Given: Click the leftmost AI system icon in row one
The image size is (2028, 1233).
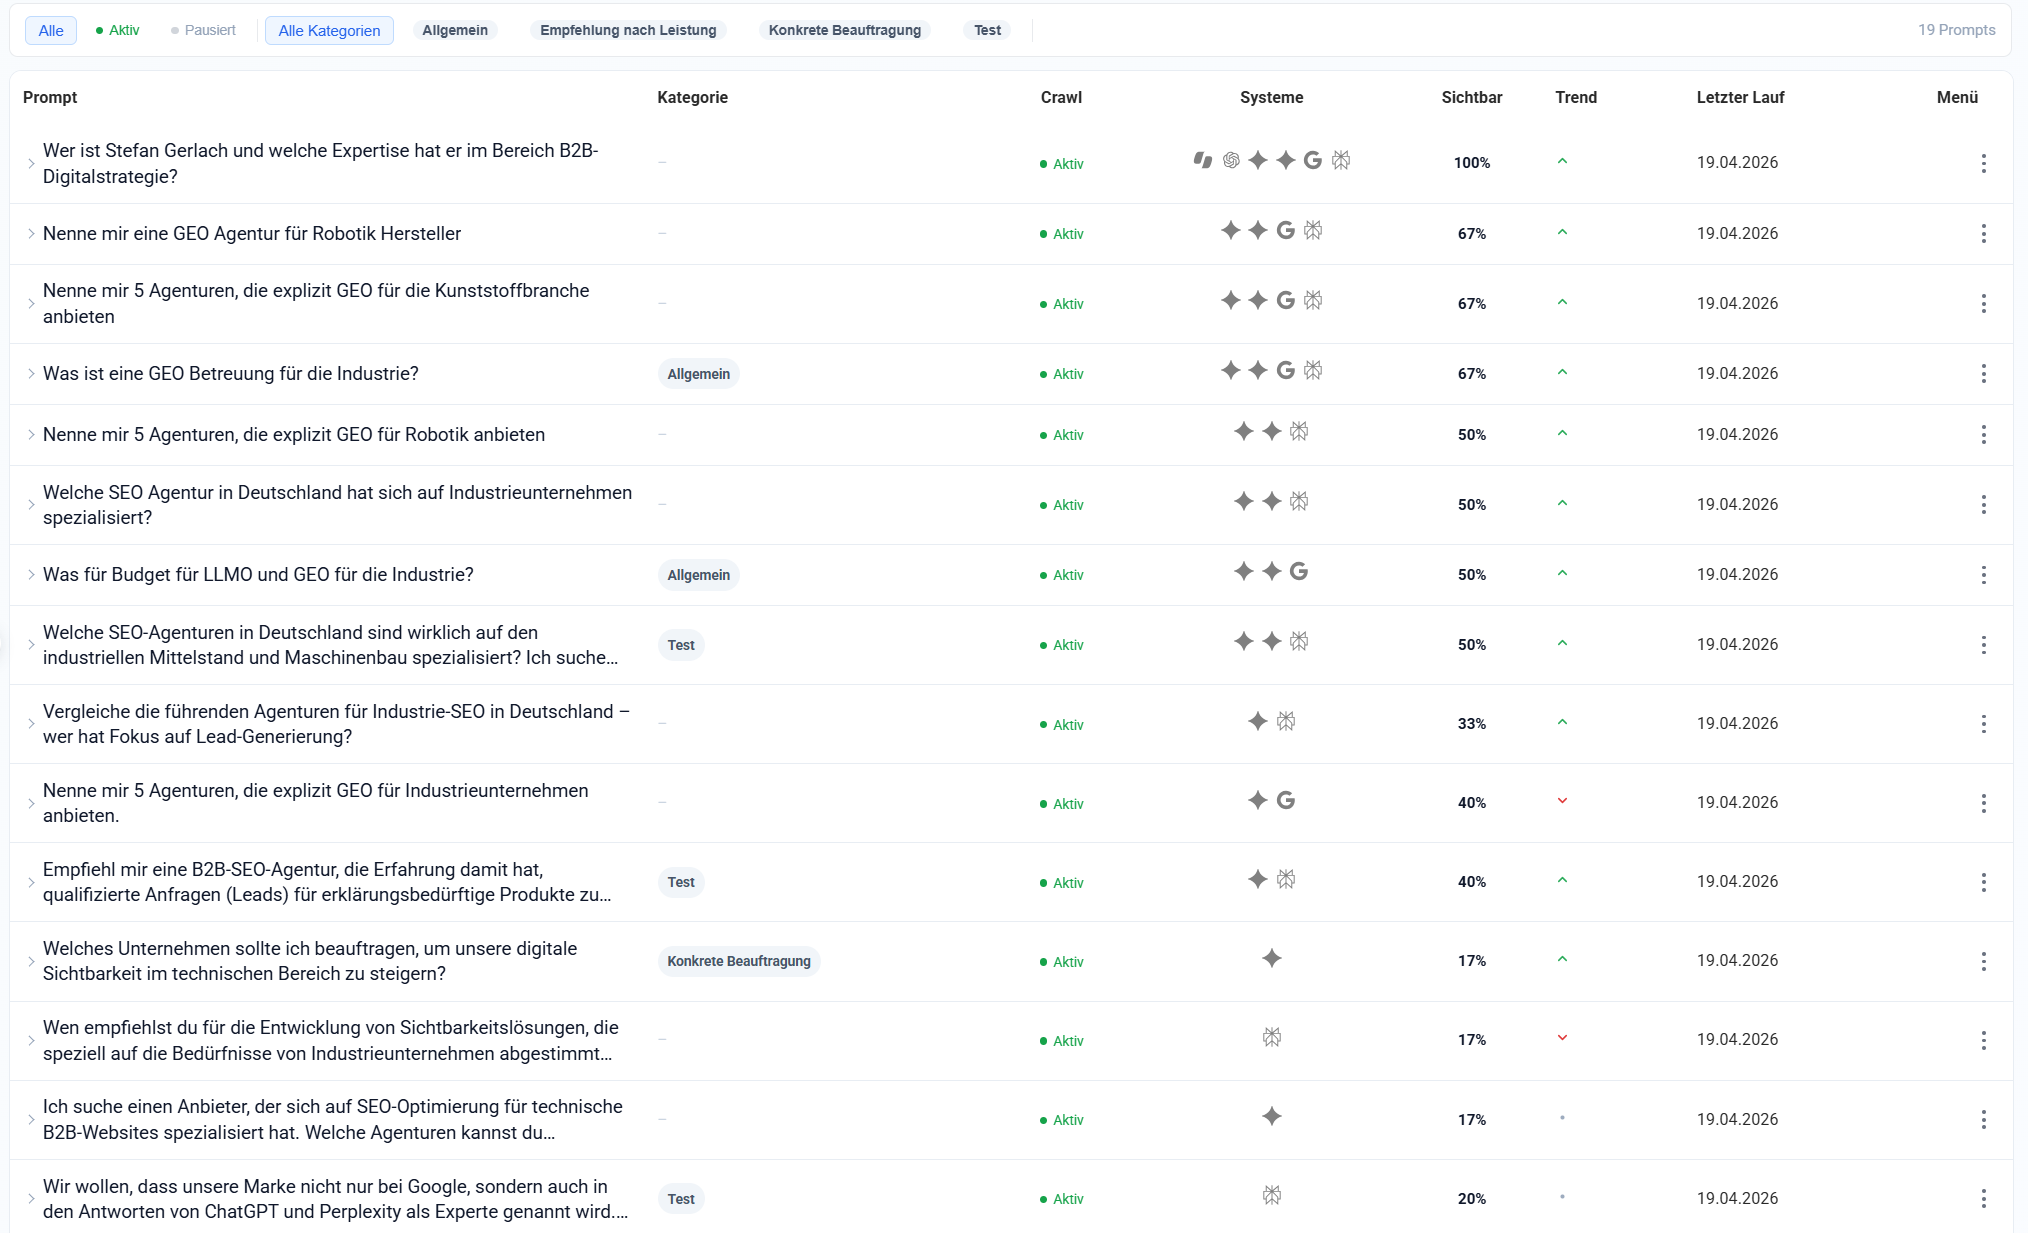Looking at the screenshot, I should (x=1203, y=161).
